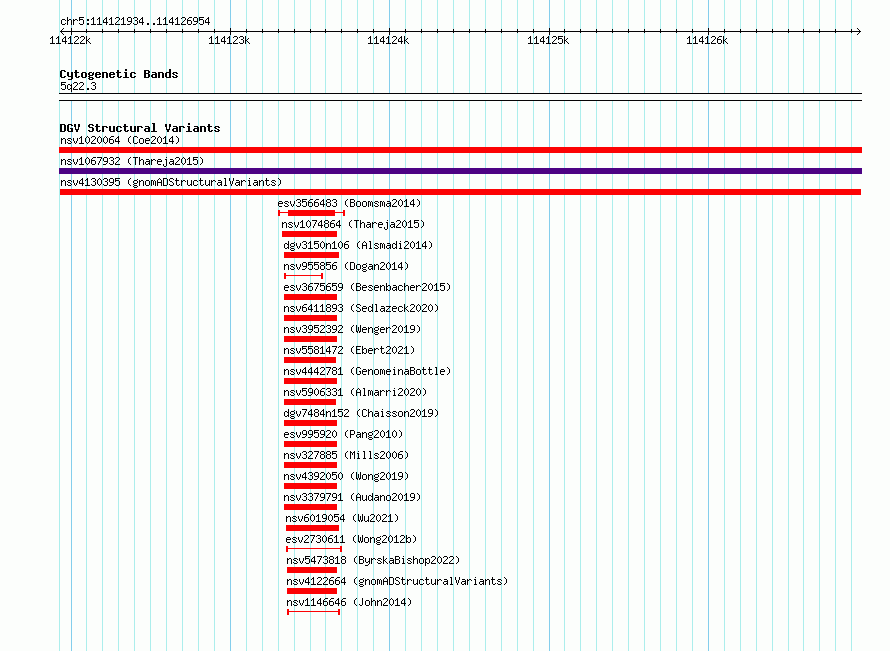This screenshot has height=651, width=890.
Task: Select the esv3566483 variant glyph
Action: 312,213
